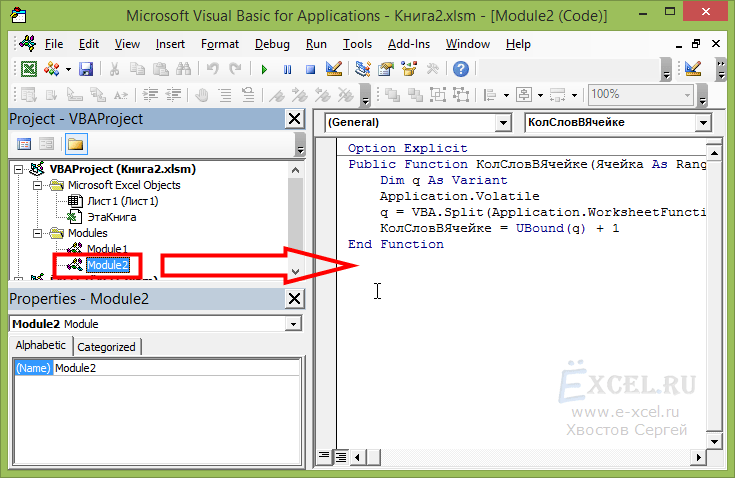Switch to the Alphabetic properties tab
Viewport: 735px width, 478px height.
[40, 345]
